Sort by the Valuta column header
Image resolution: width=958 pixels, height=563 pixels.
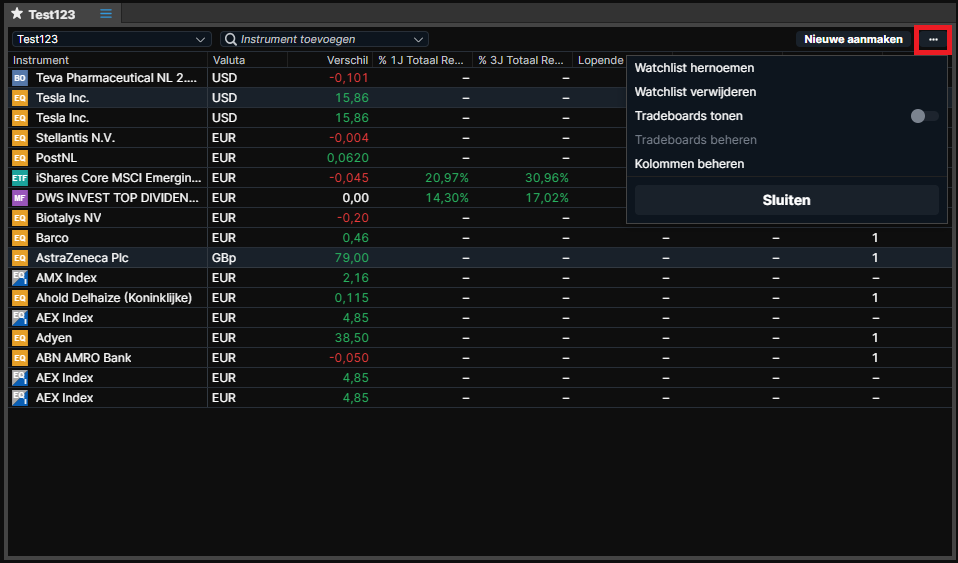pos(229,60)
